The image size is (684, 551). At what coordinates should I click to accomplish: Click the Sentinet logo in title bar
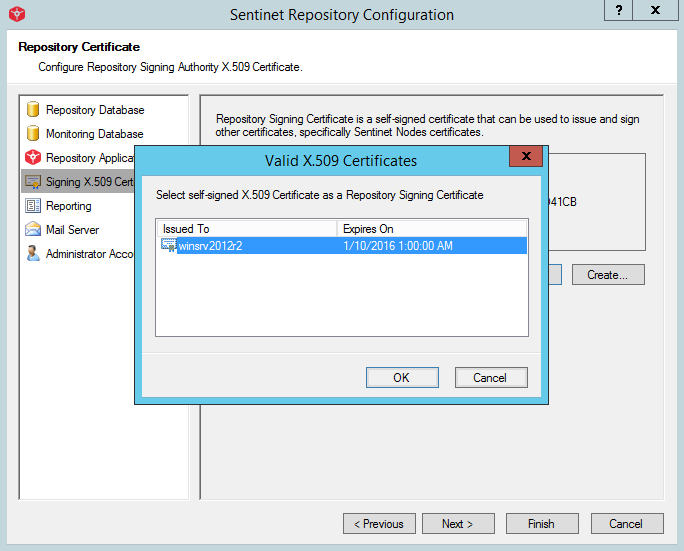click(x=17, y=14)
